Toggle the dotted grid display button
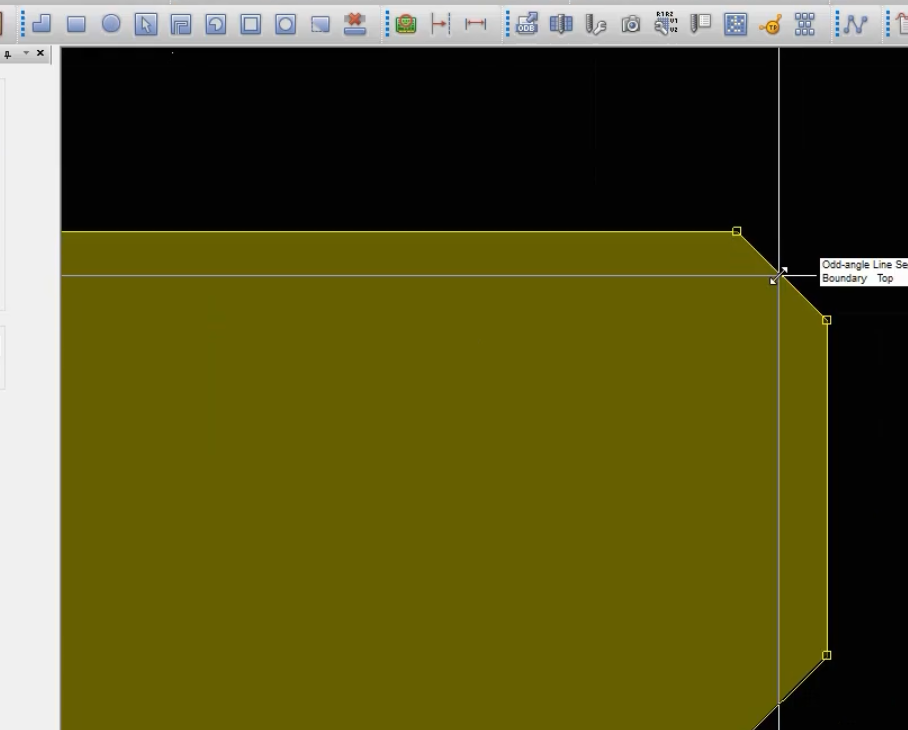This screenshot has height=730, width=908. pyautogui.click(x=735, y=24)
